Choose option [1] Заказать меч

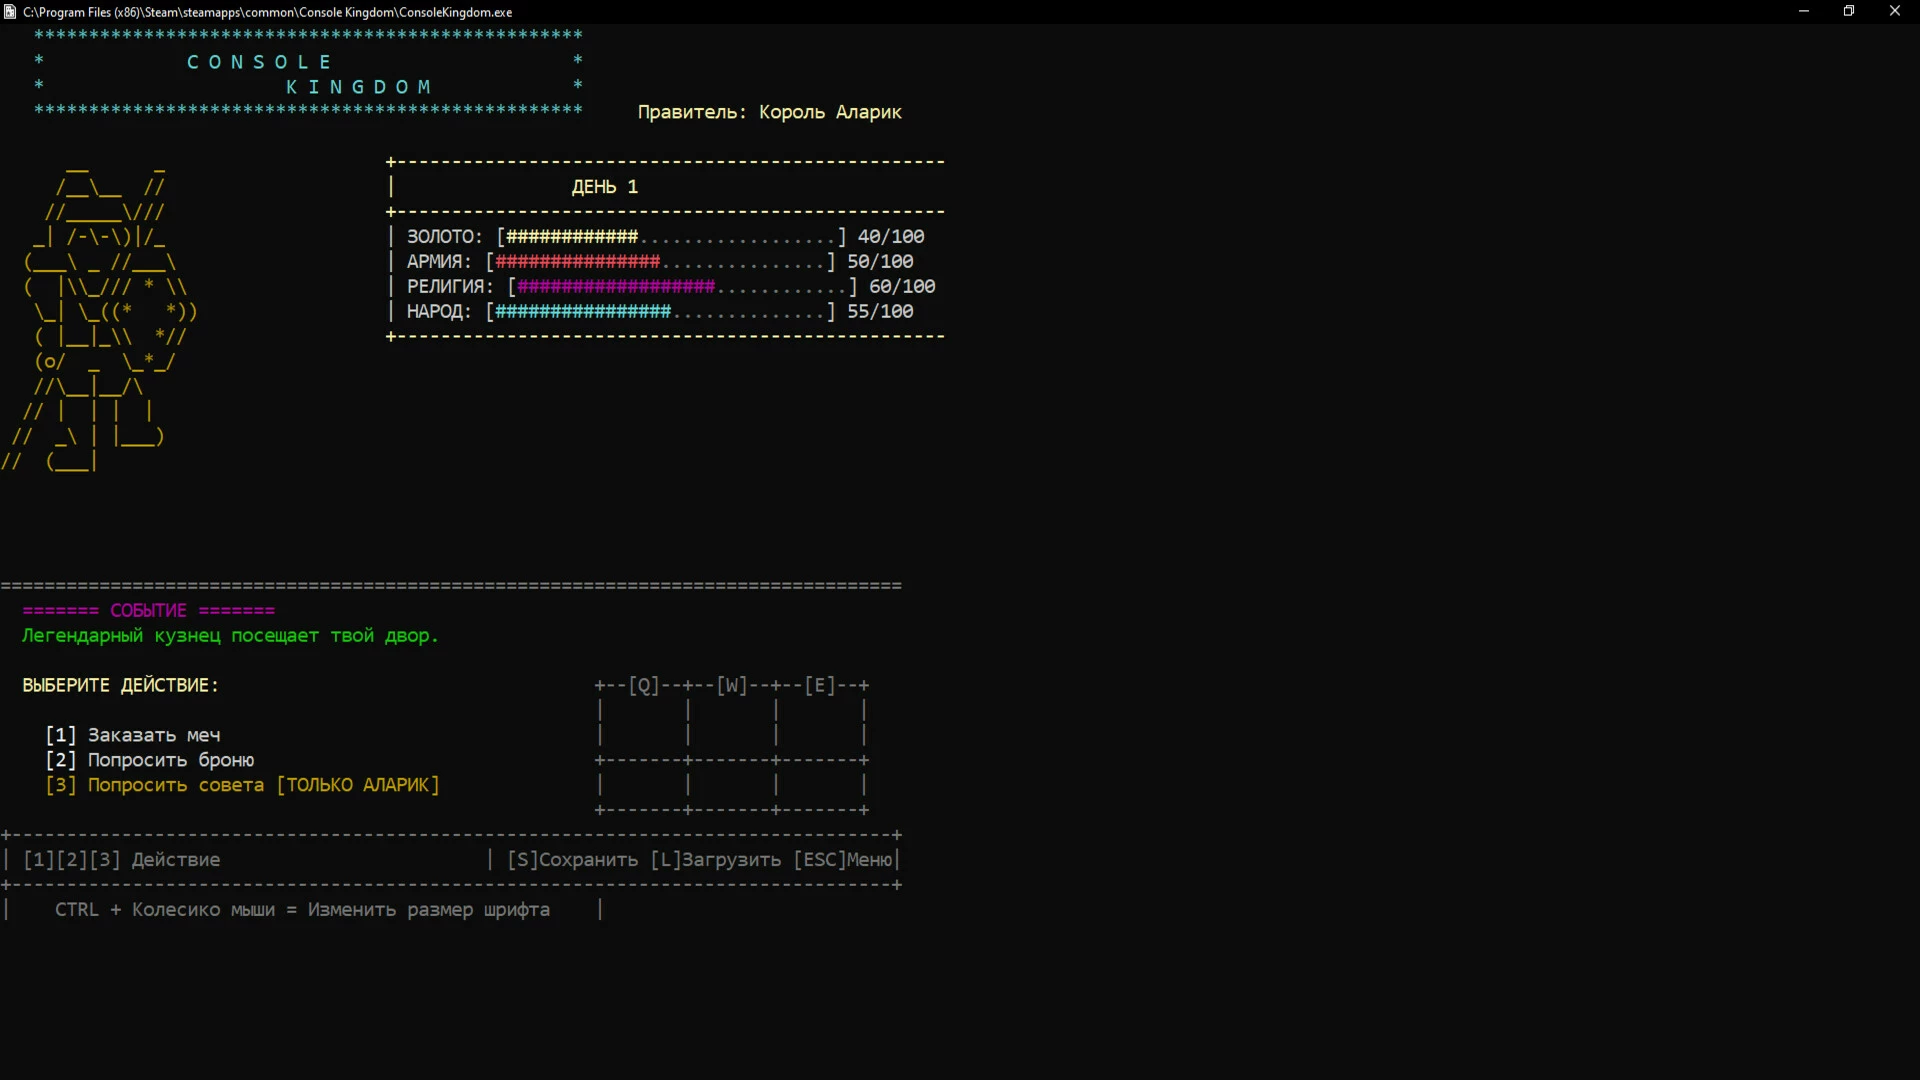[133, 735]
